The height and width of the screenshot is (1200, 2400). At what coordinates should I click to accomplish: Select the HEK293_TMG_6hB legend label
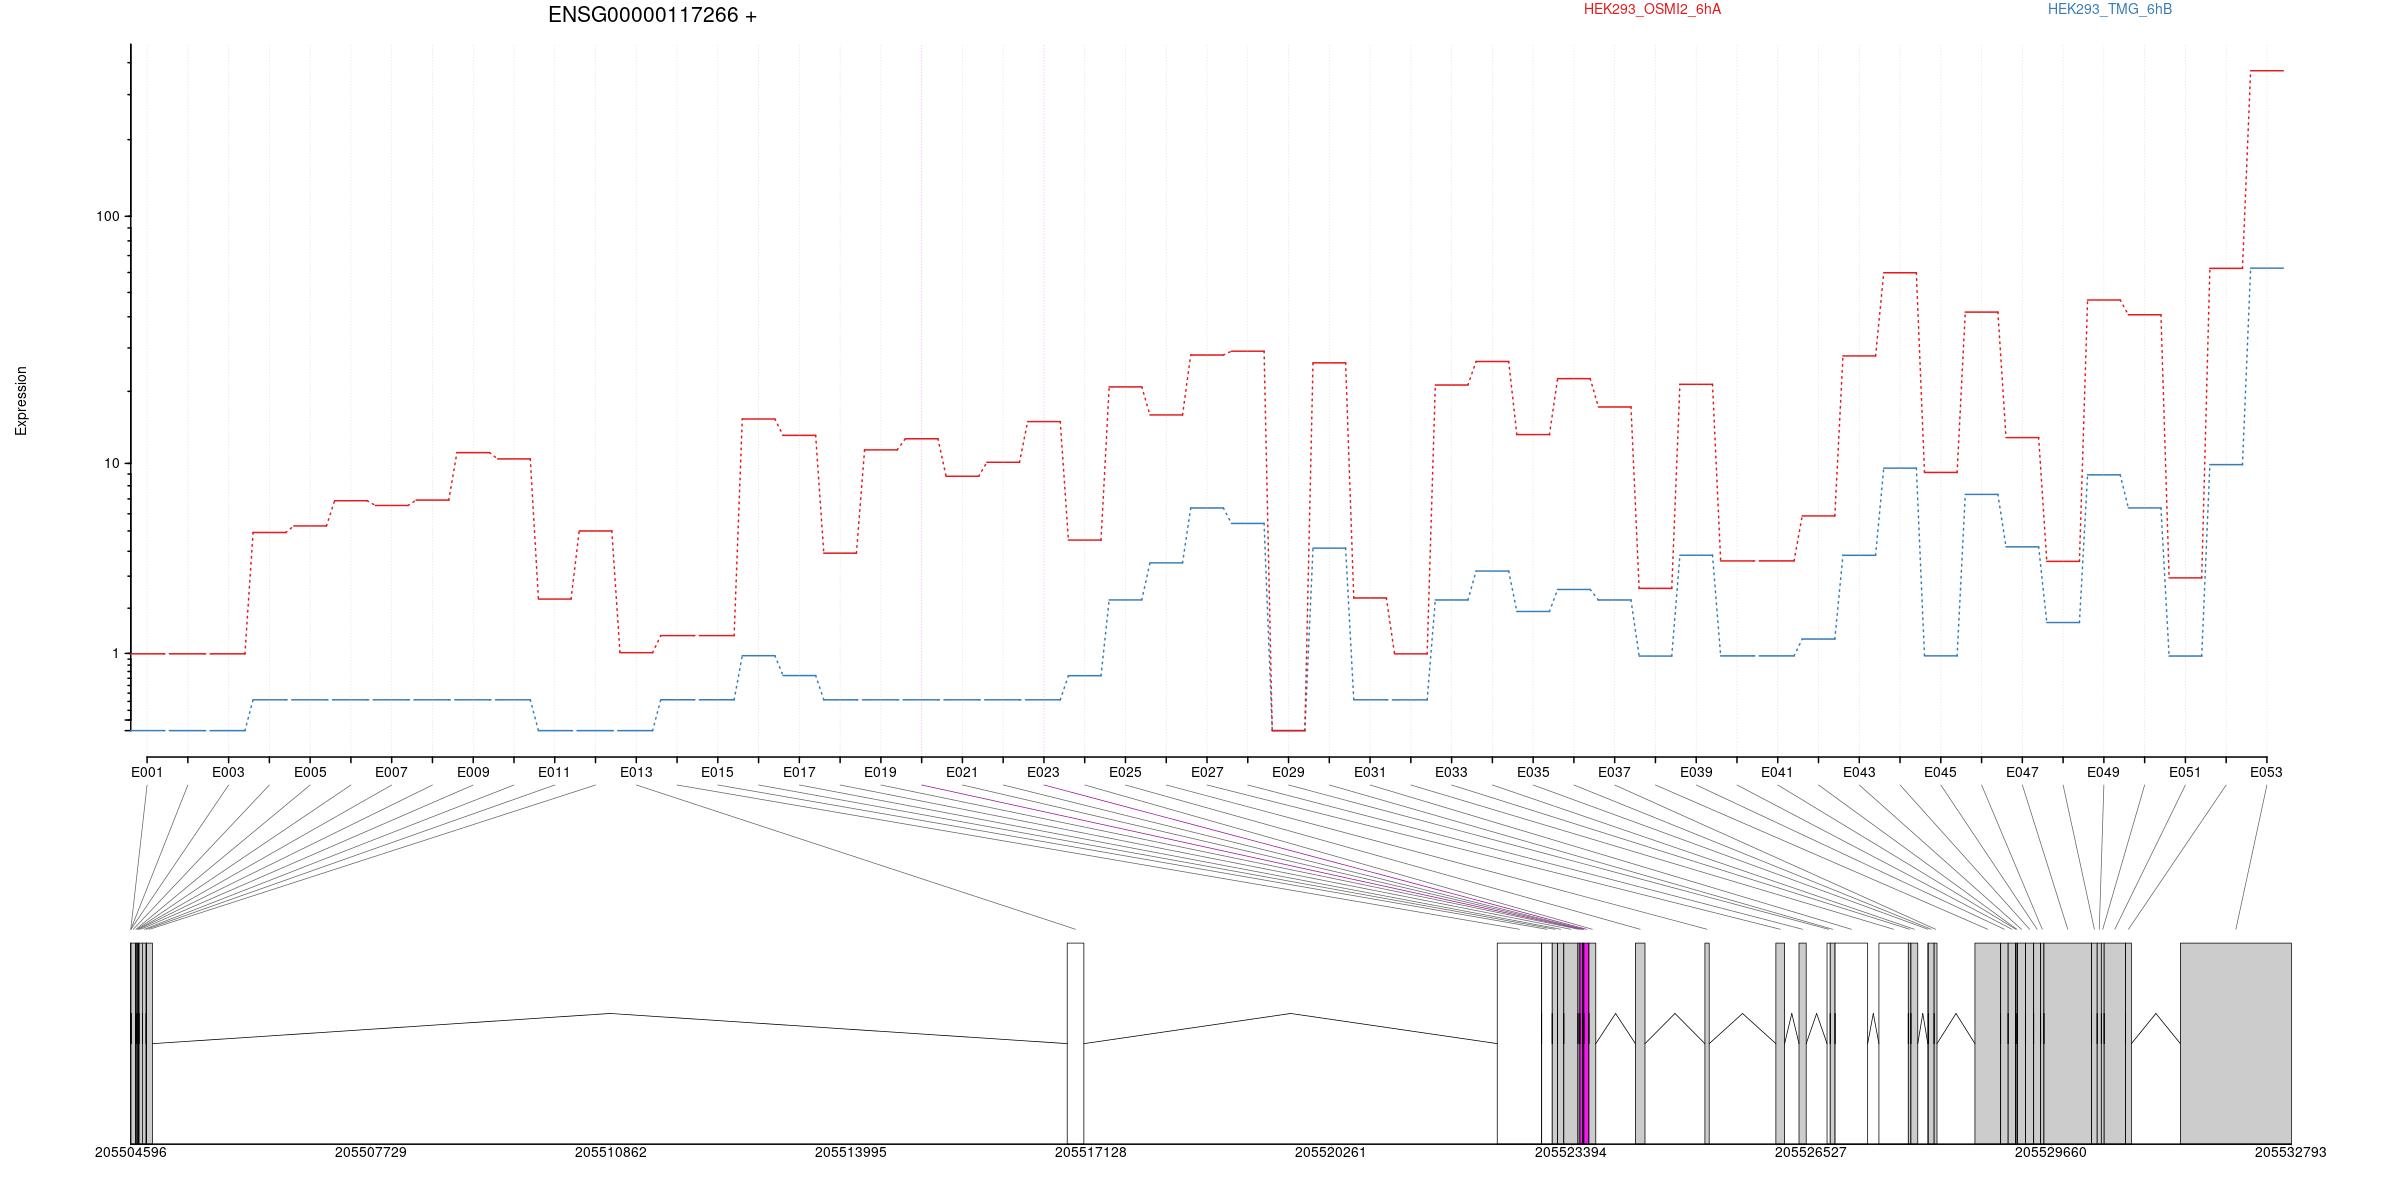(x=2109, y=9)
